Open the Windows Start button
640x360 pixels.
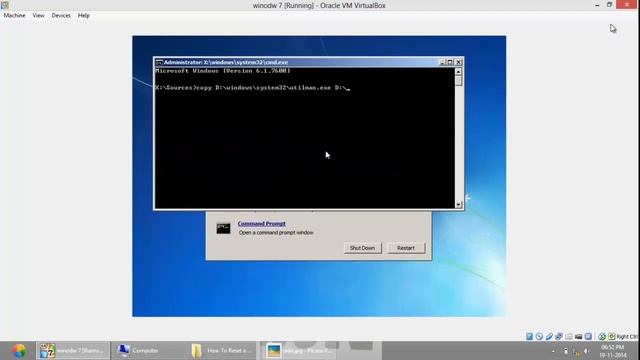tap(18, 351)
